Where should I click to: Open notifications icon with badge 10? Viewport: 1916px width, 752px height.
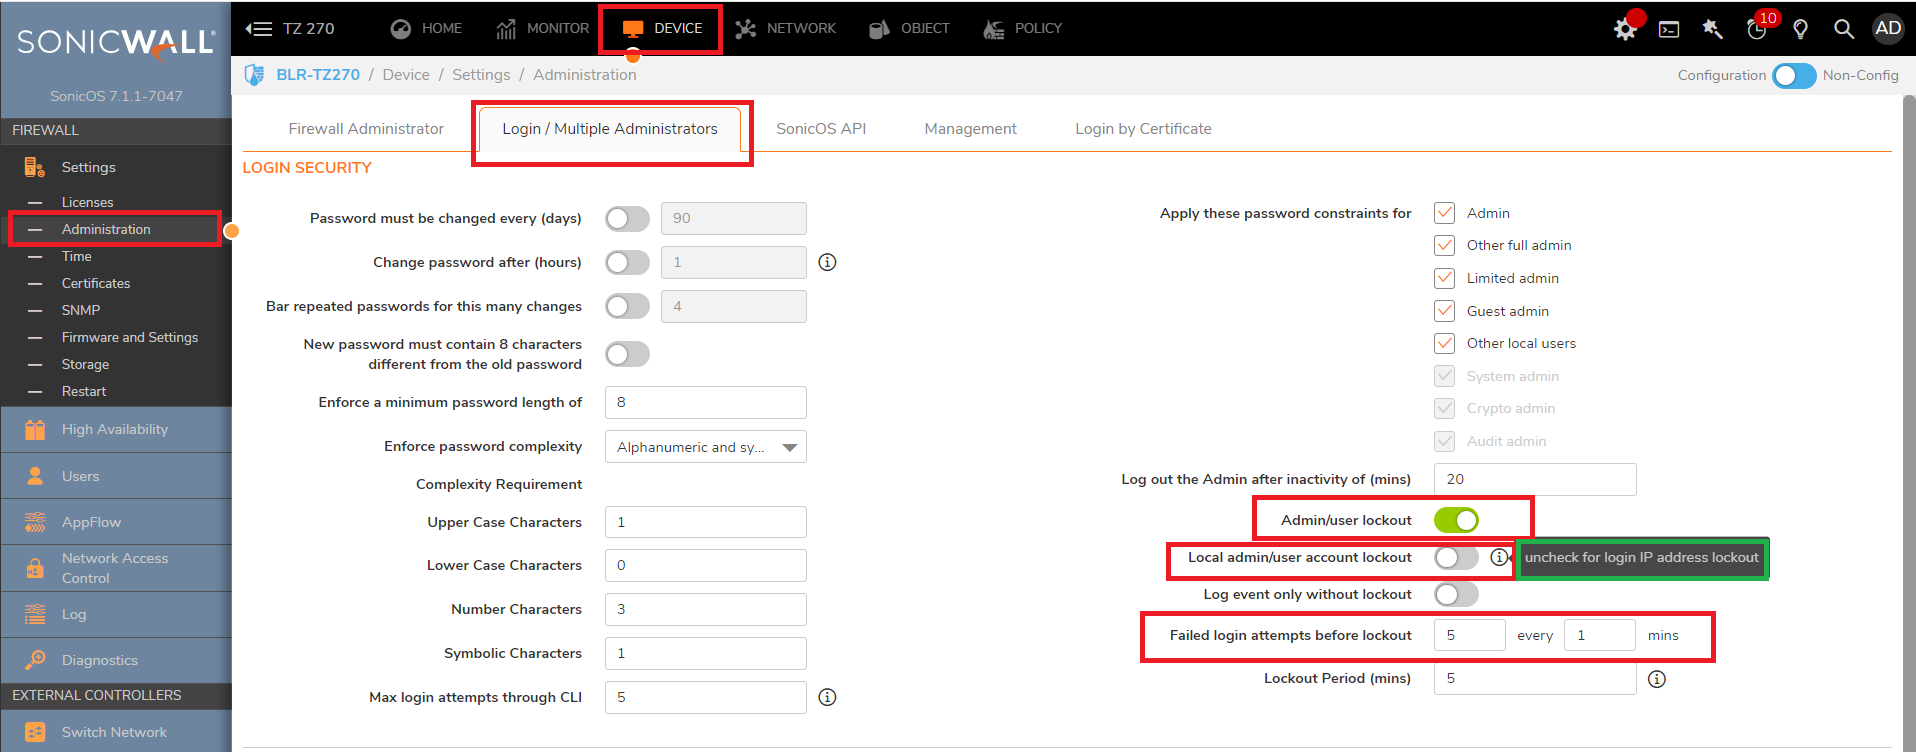[1757, 29]
